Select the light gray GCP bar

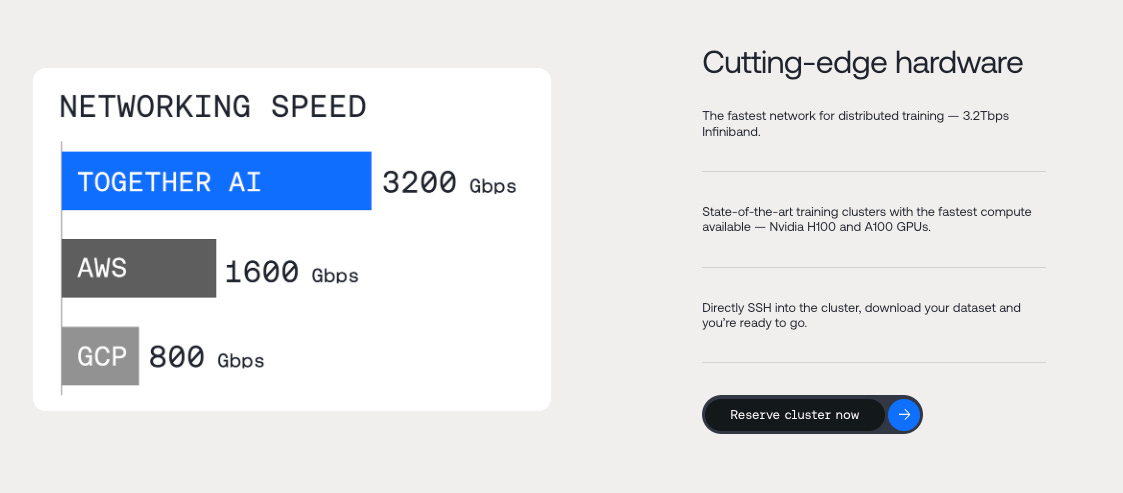[x=100, y=355]
